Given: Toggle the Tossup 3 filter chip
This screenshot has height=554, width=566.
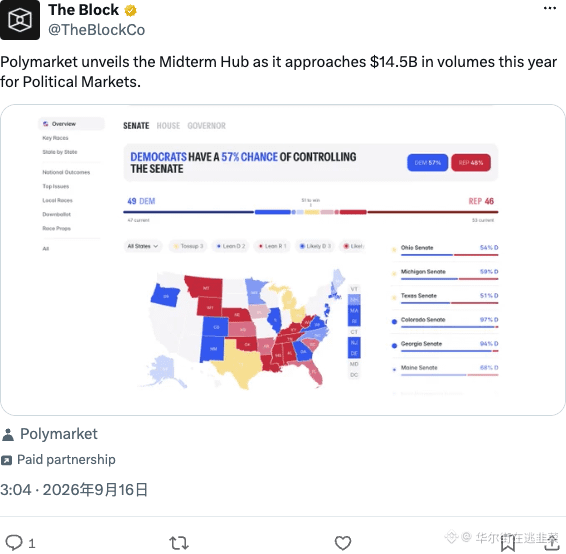Looking at the screenshot, I should (188, 246).
